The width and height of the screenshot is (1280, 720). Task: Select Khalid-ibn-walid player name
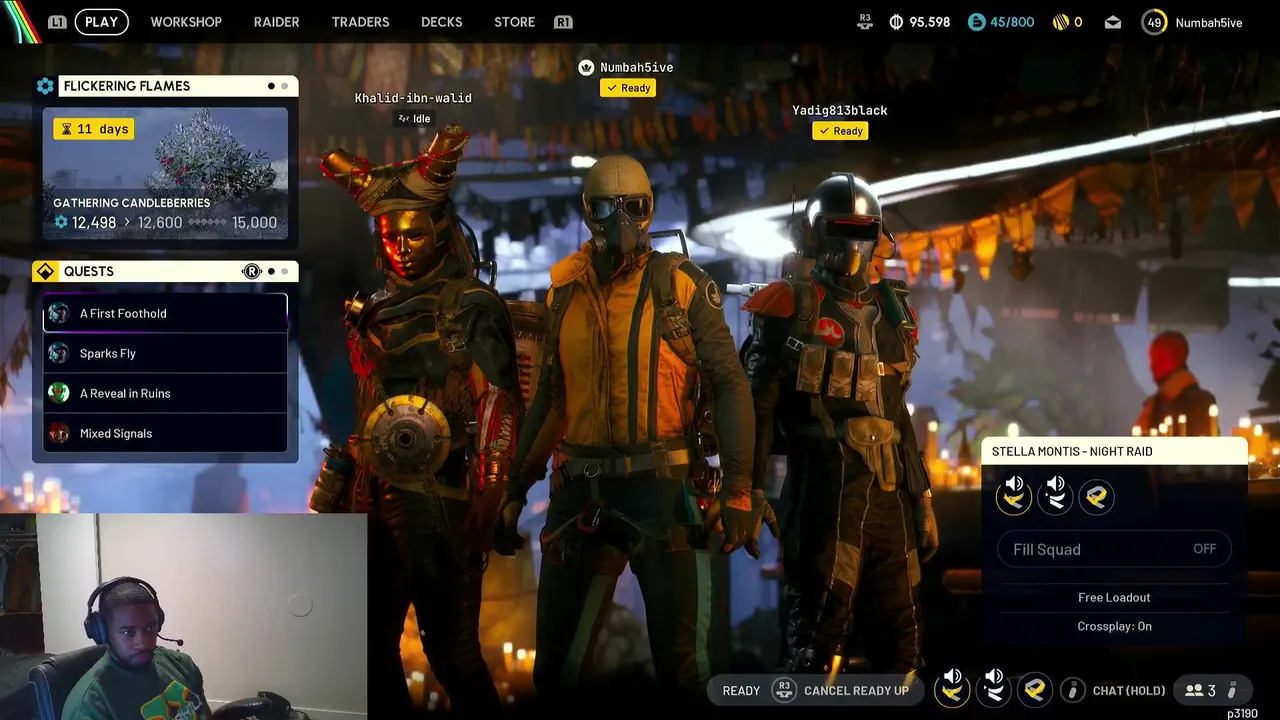[413, 98]
